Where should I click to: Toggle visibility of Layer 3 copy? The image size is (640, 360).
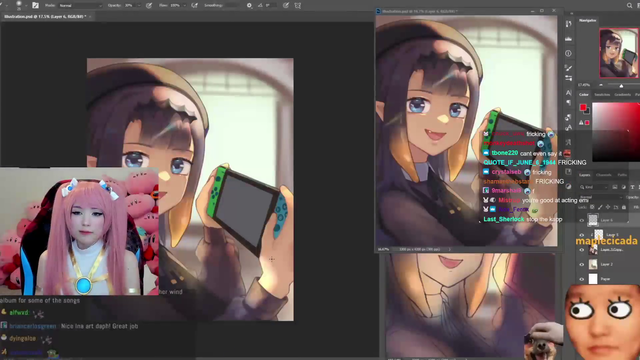point(582,250)
